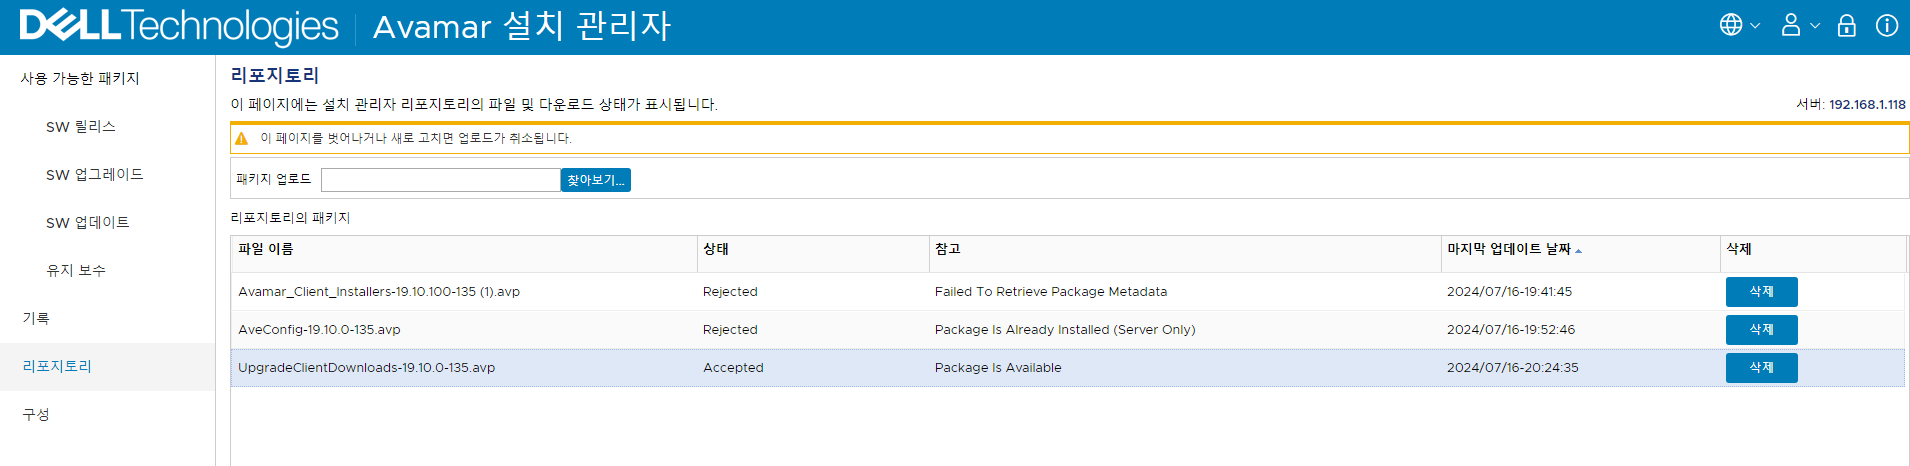This screenshot has width=1910, height=466.
Task: Open the info (i) icon in header
Action: [1887, 25]
